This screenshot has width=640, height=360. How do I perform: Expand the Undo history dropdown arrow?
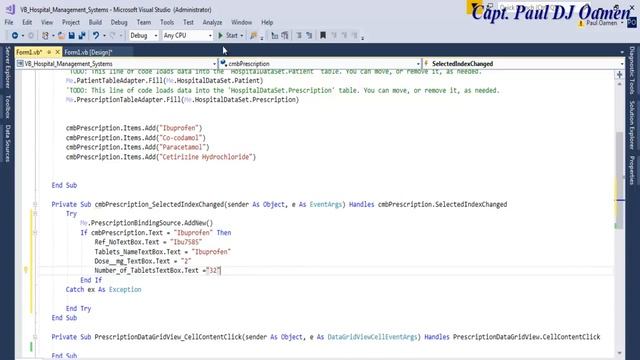(x=104, y=36)
